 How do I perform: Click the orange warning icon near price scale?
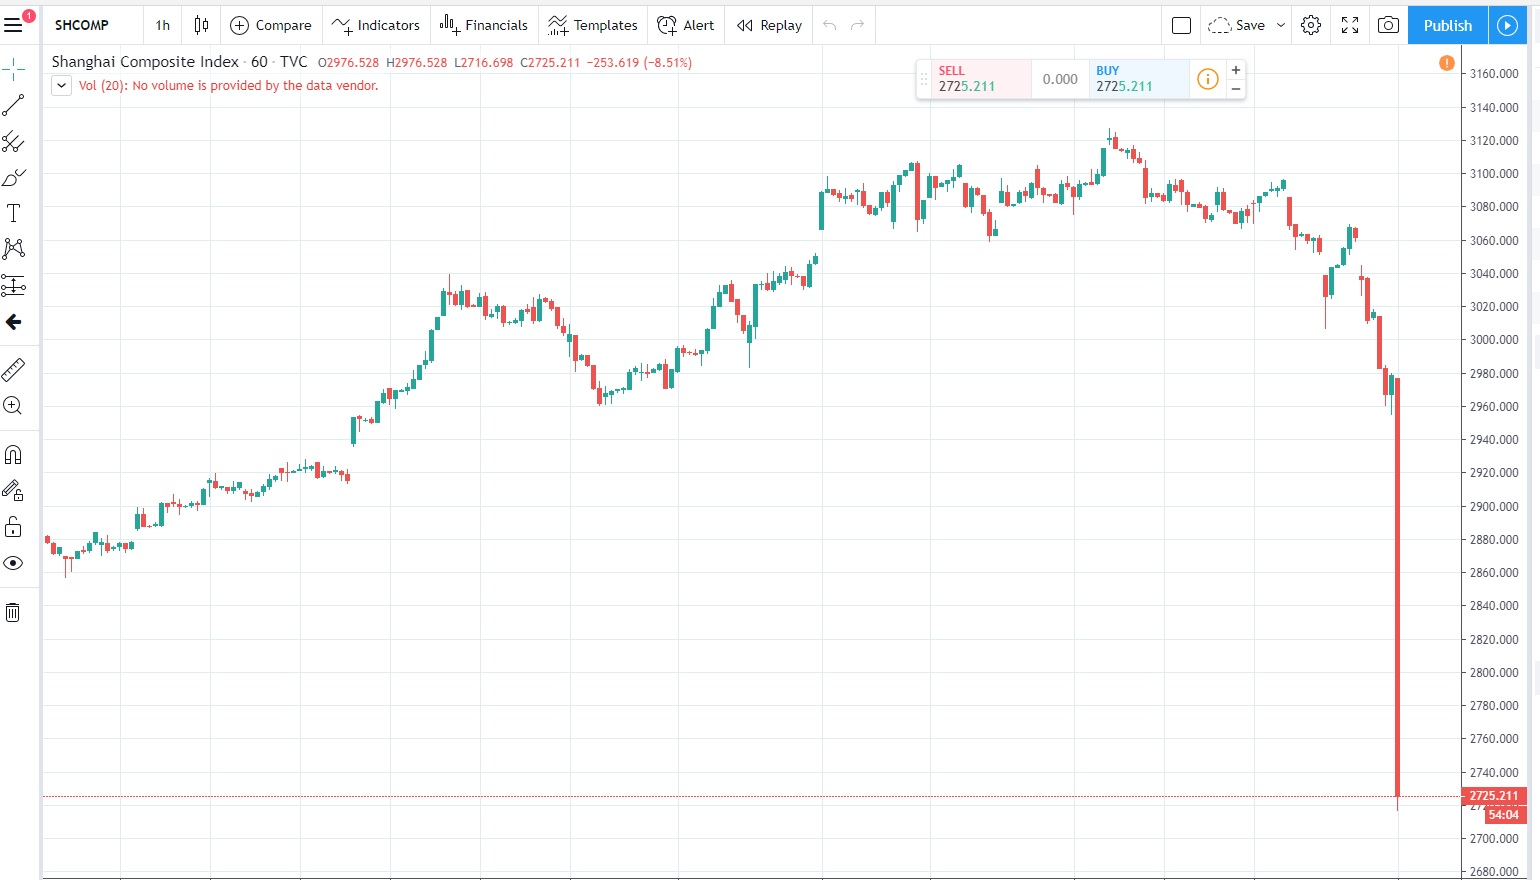click(1447, 63)
